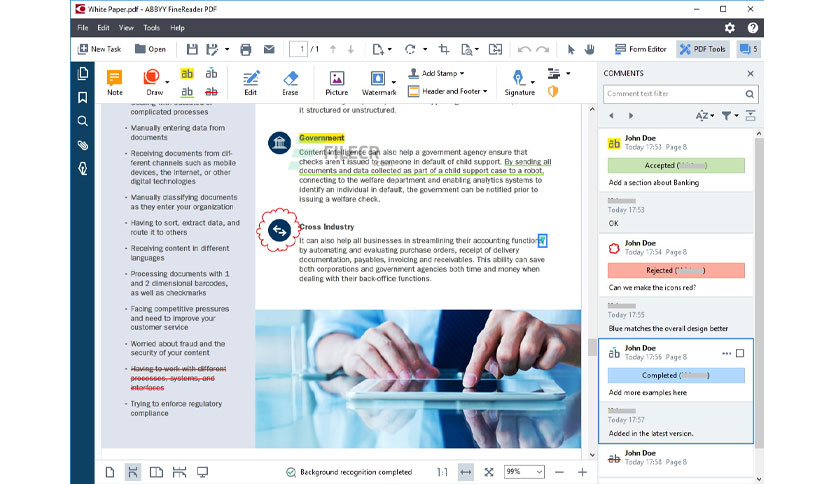Choose the underline text markup tool

[x=187, y=92]
